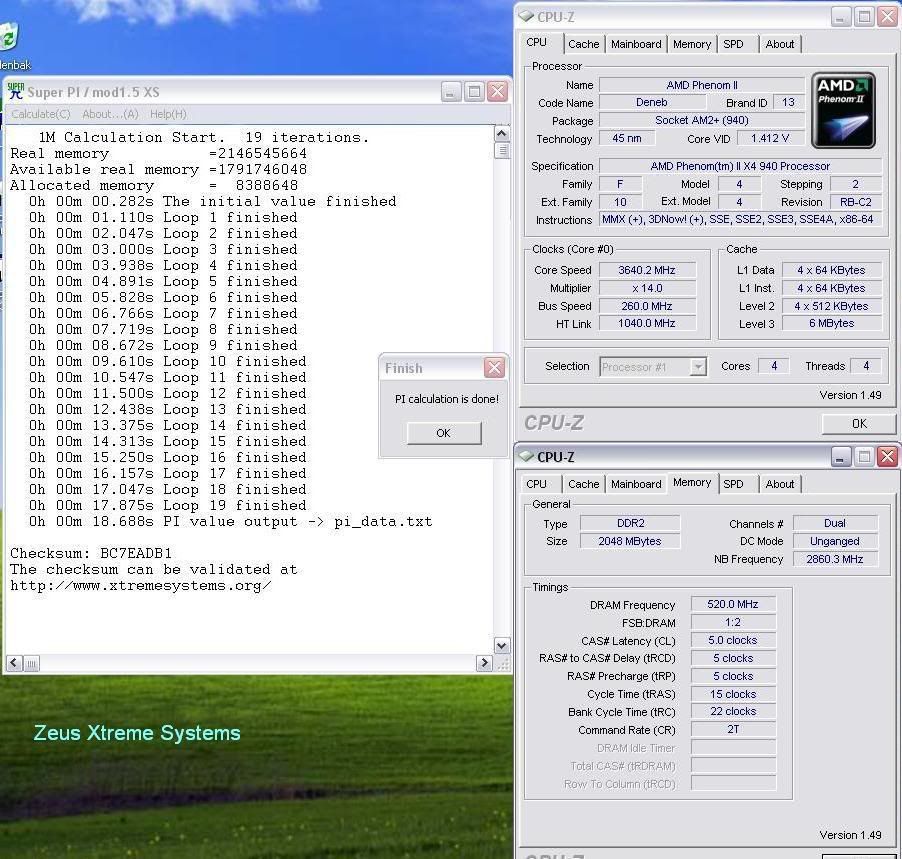
Task: Click the Bank Cycle Time value 22 clocks
Action: tap(733, 712)
